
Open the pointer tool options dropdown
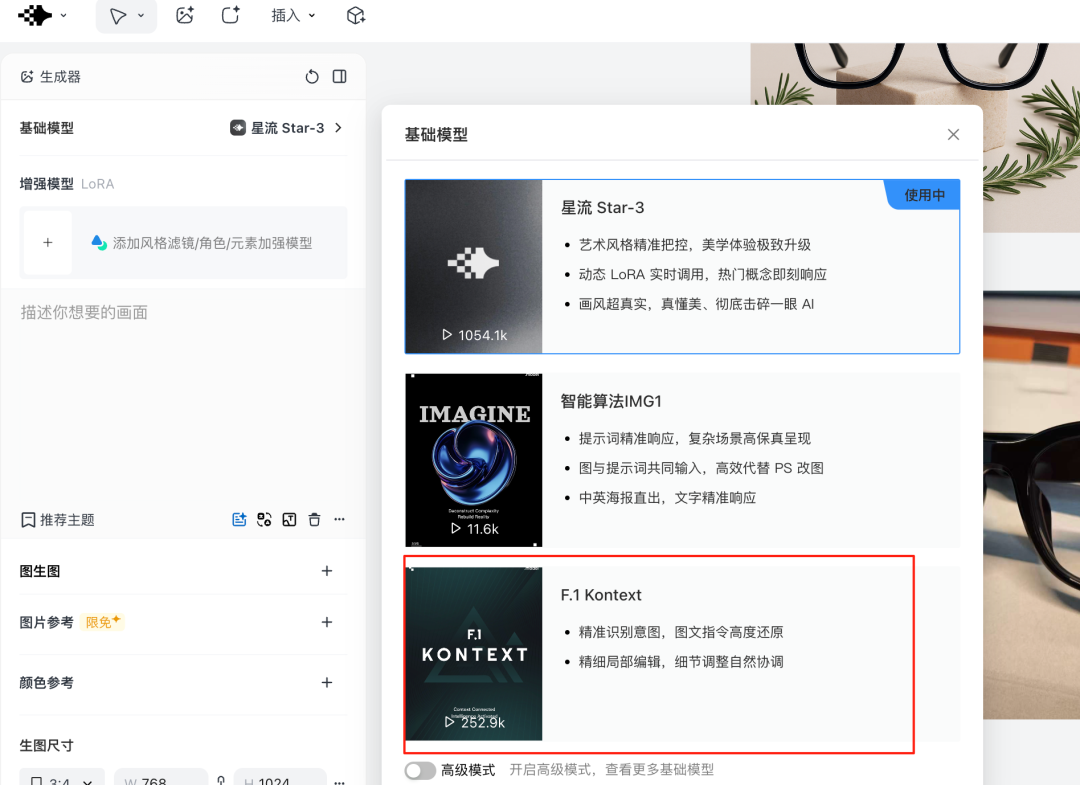pos(141,15)
